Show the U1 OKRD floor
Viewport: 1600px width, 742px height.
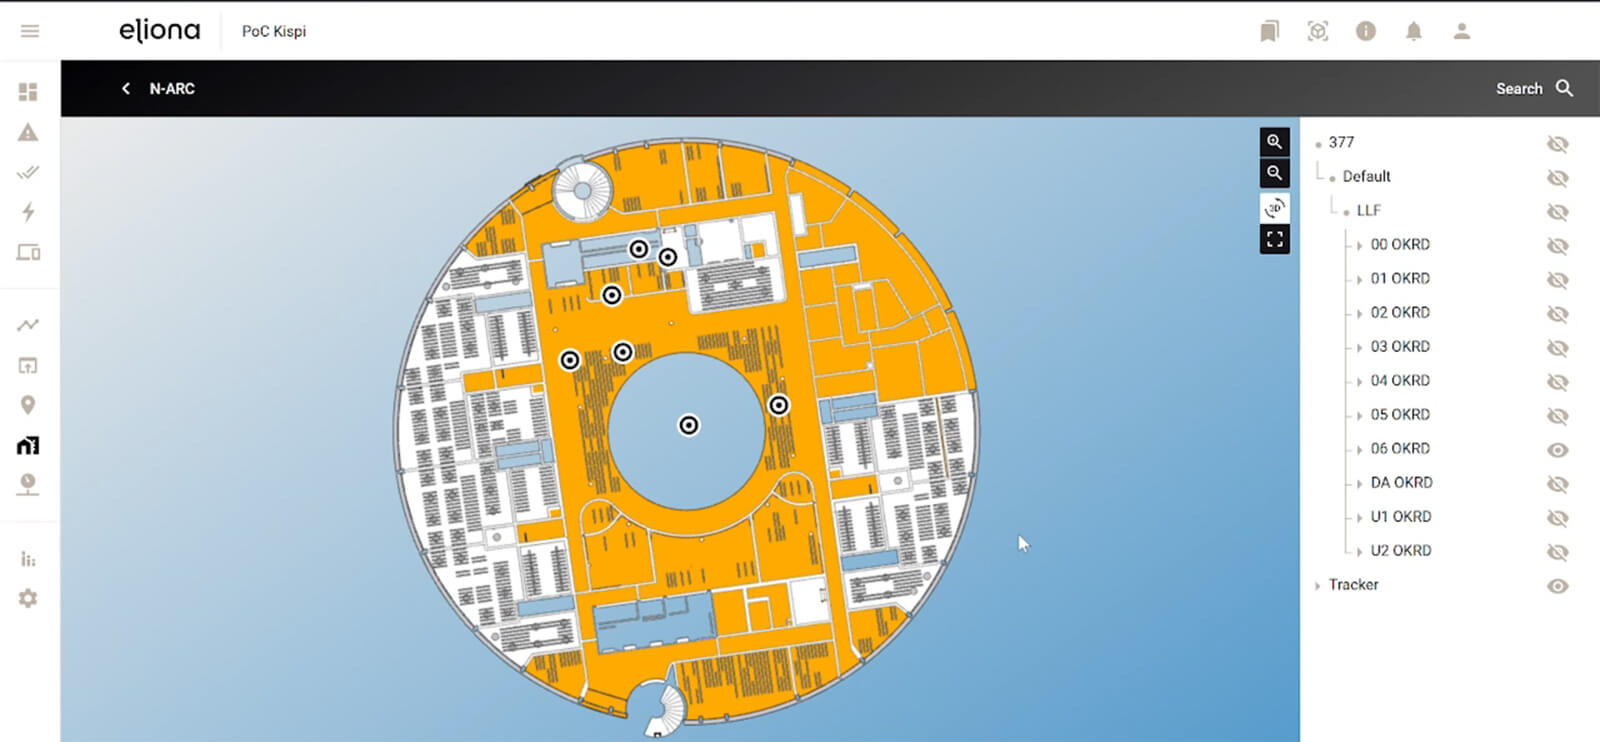tap(1558, 518)
